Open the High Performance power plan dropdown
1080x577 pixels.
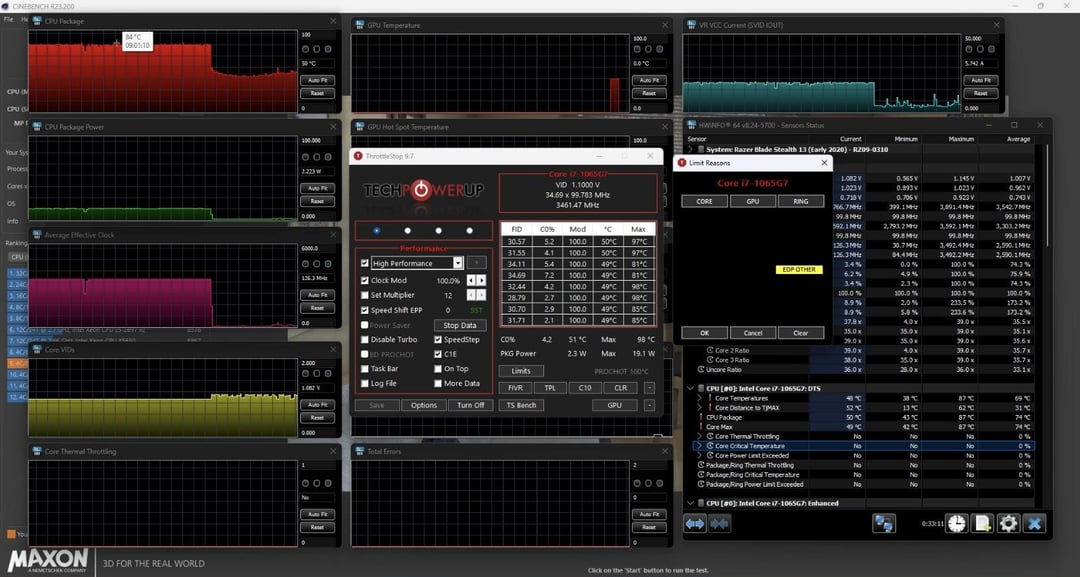(457, 263)
